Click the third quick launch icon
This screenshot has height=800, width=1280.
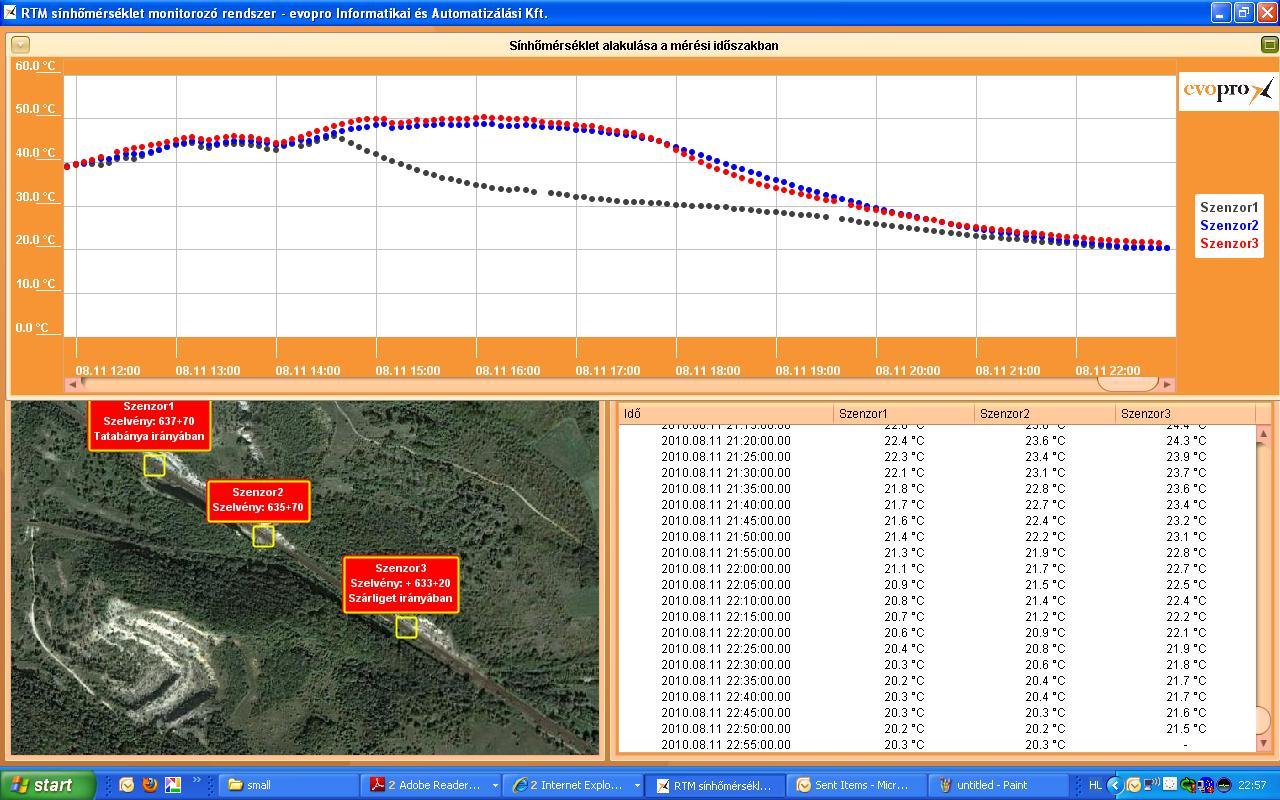click(x=172, y=785)
